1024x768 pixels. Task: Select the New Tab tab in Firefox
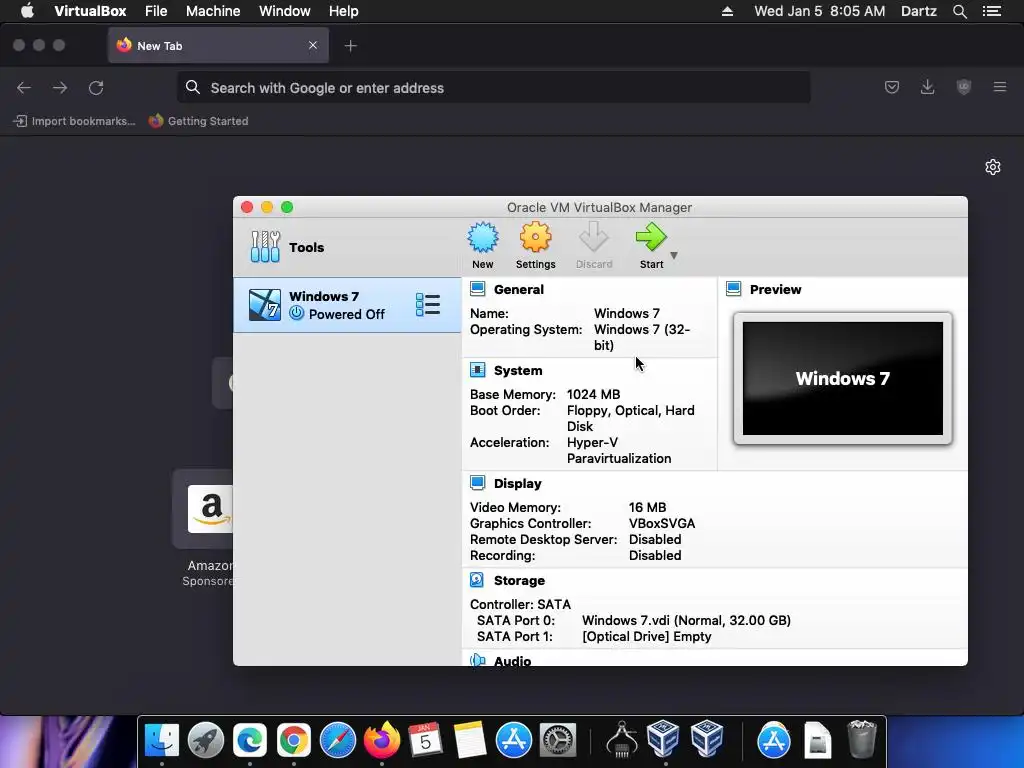218,46
